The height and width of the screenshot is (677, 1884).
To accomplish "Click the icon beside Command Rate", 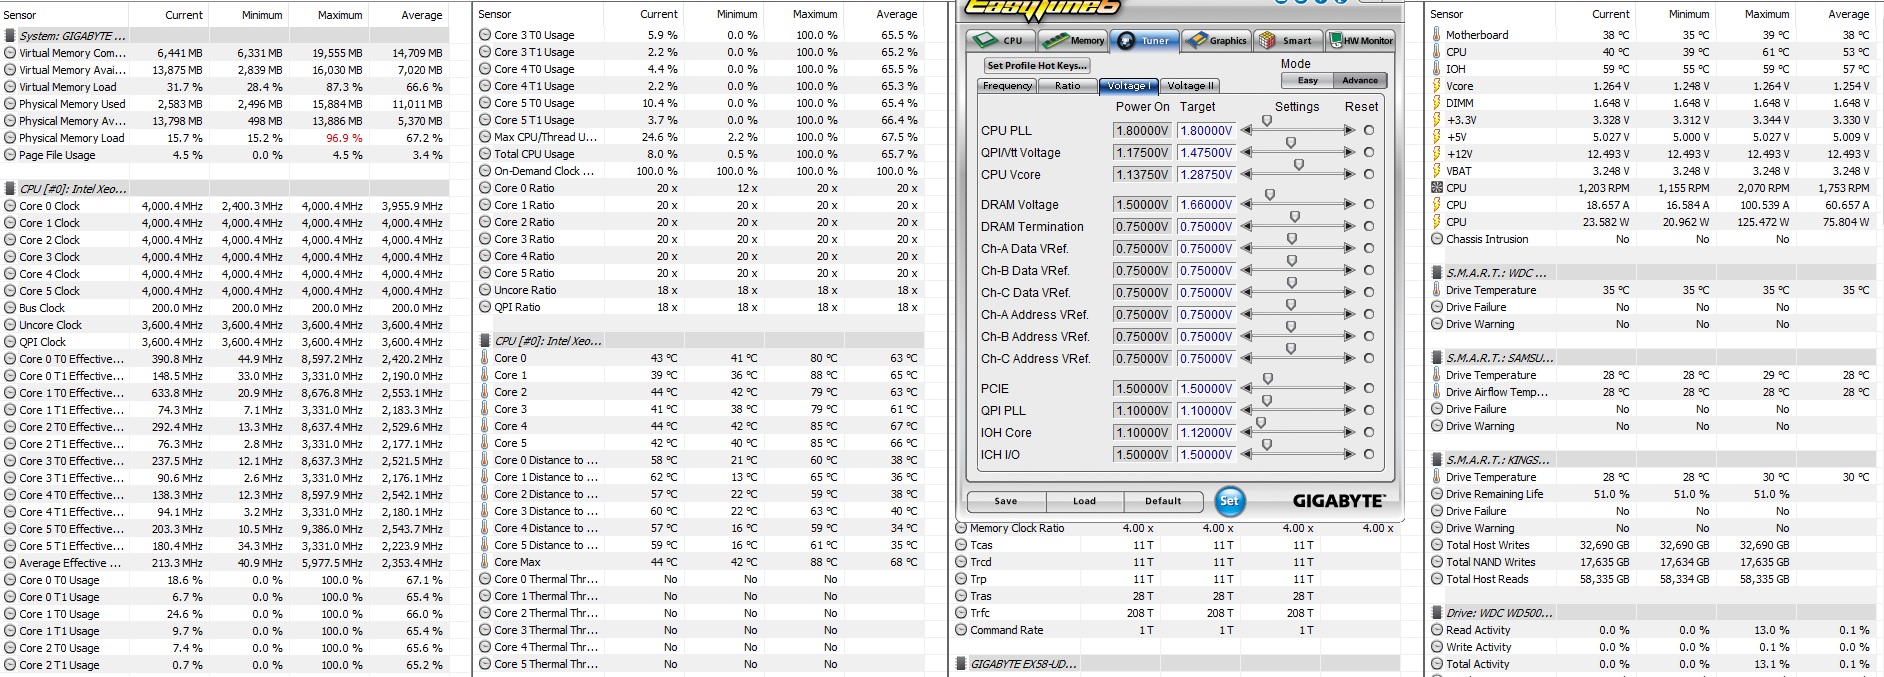I will 961,630.
